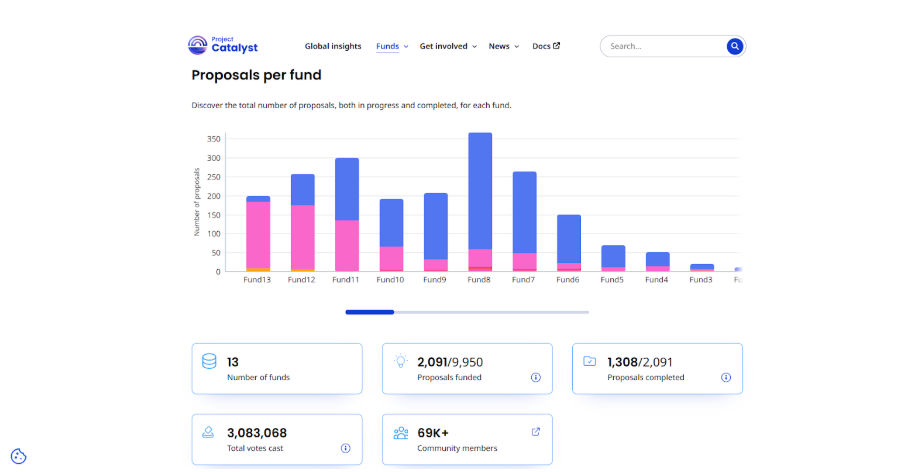Click the external link icon beside Docs
907x472 pixels.
556,46
